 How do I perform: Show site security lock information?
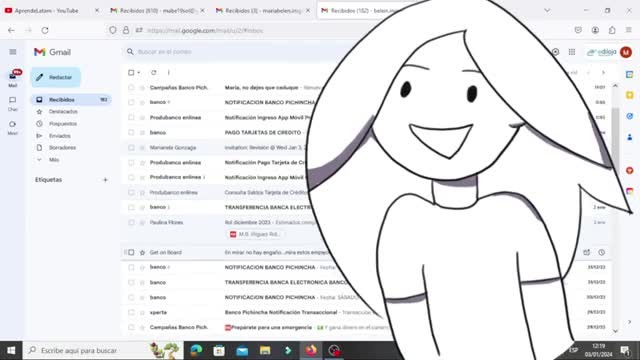point(126,30)
